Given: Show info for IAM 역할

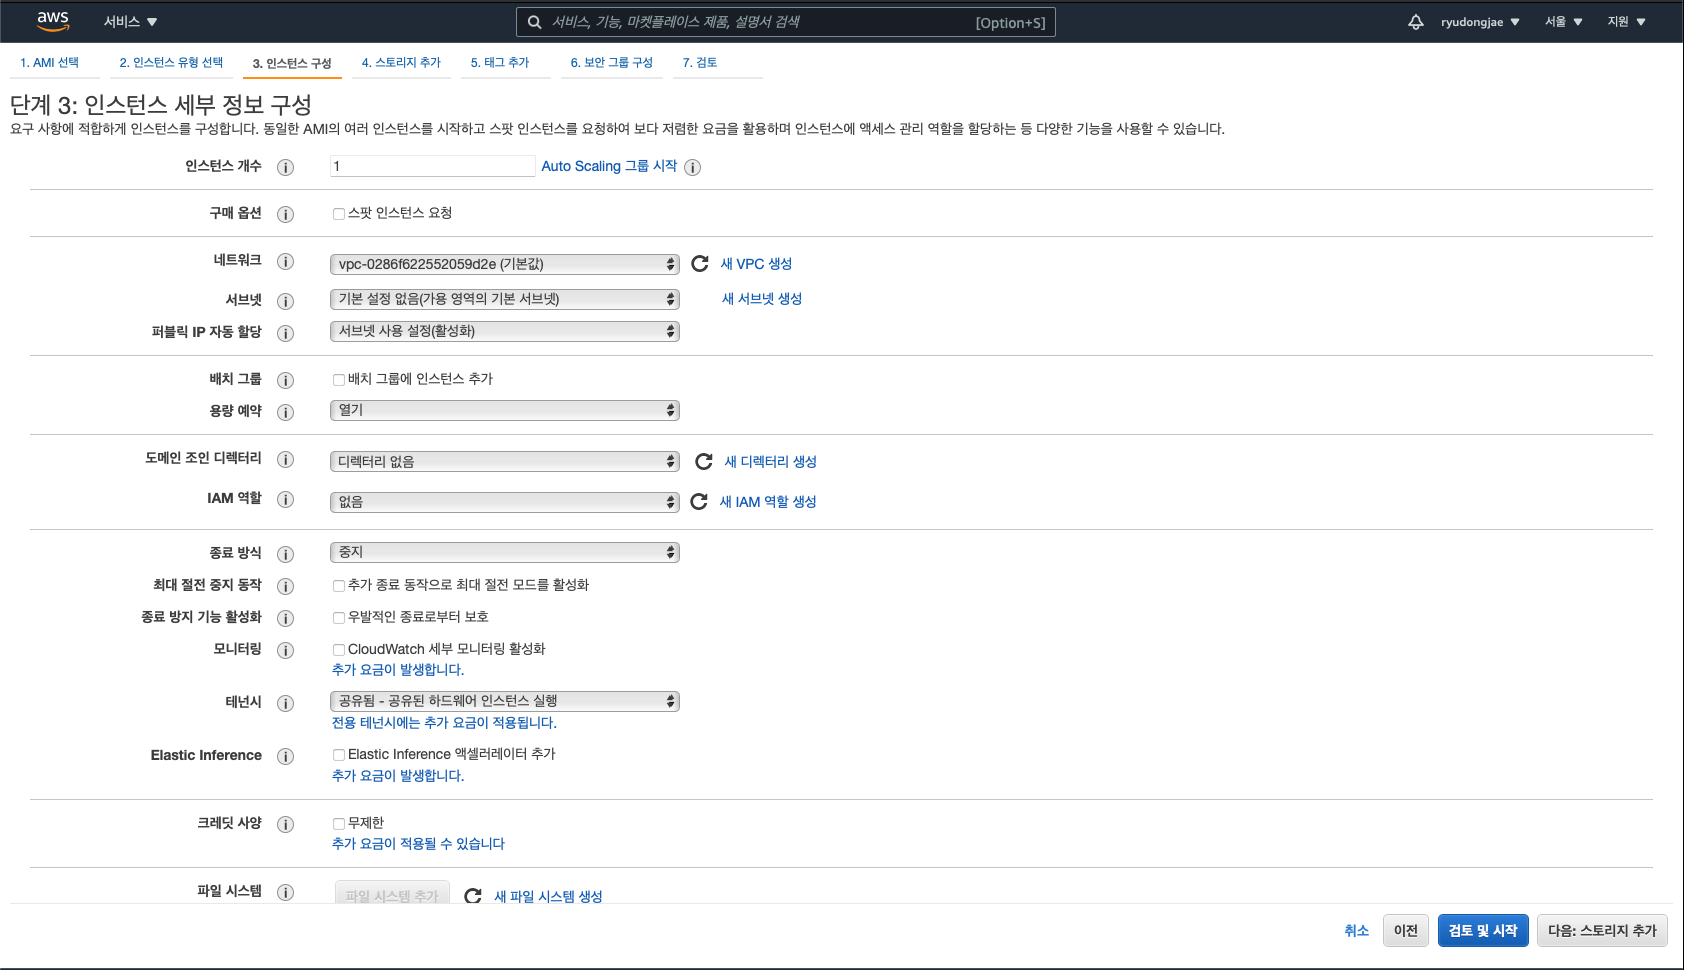Looking at the screenshot, I should [286, 499].
